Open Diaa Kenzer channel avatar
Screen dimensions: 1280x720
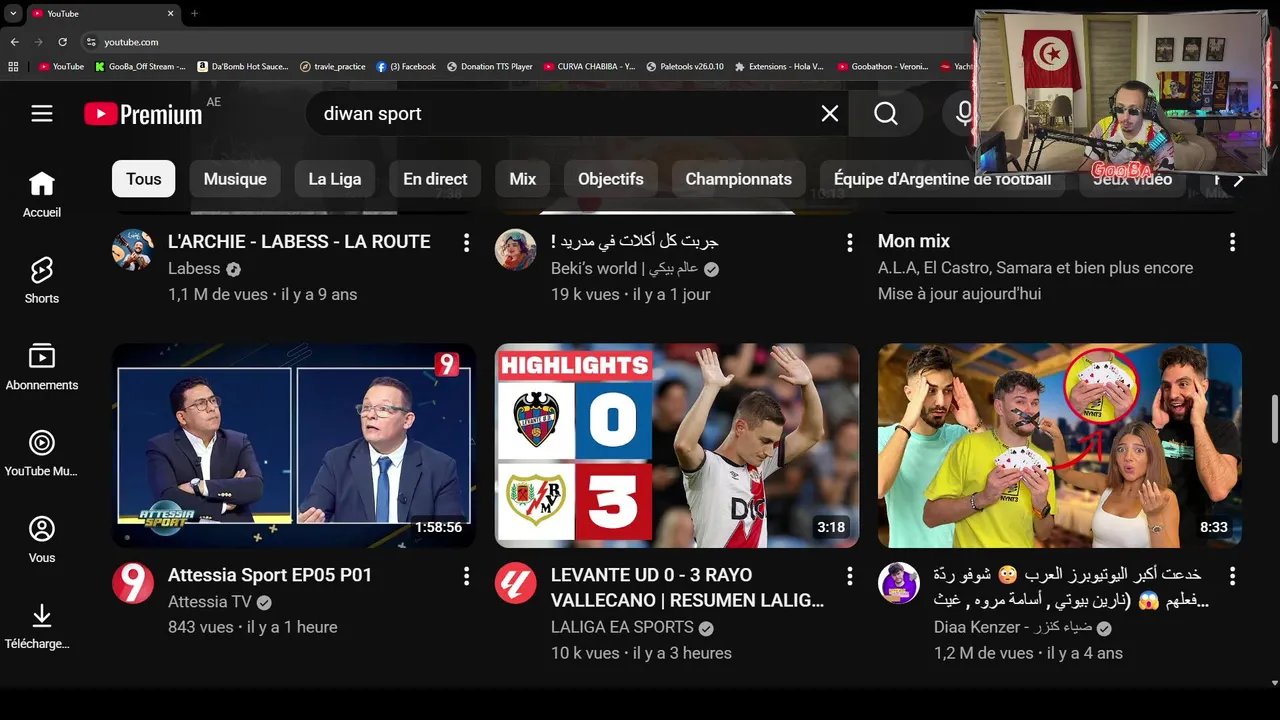(x=899, y=583)
